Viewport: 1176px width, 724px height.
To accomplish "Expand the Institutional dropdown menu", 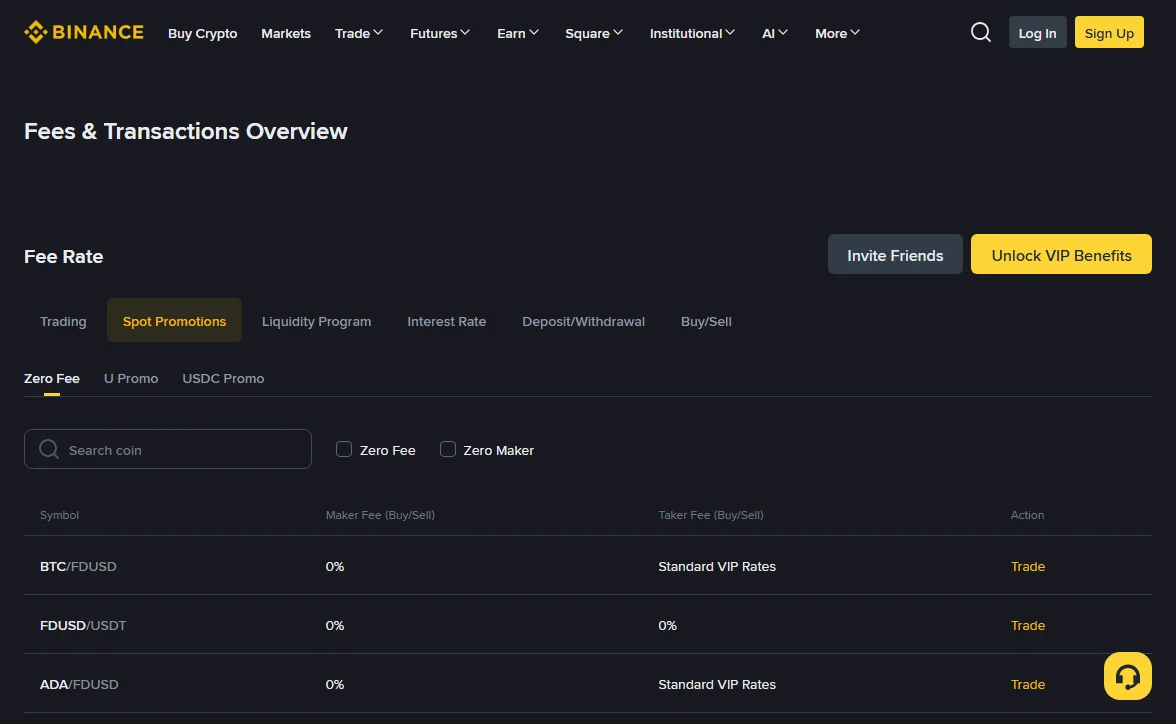I will click(692, 33).
